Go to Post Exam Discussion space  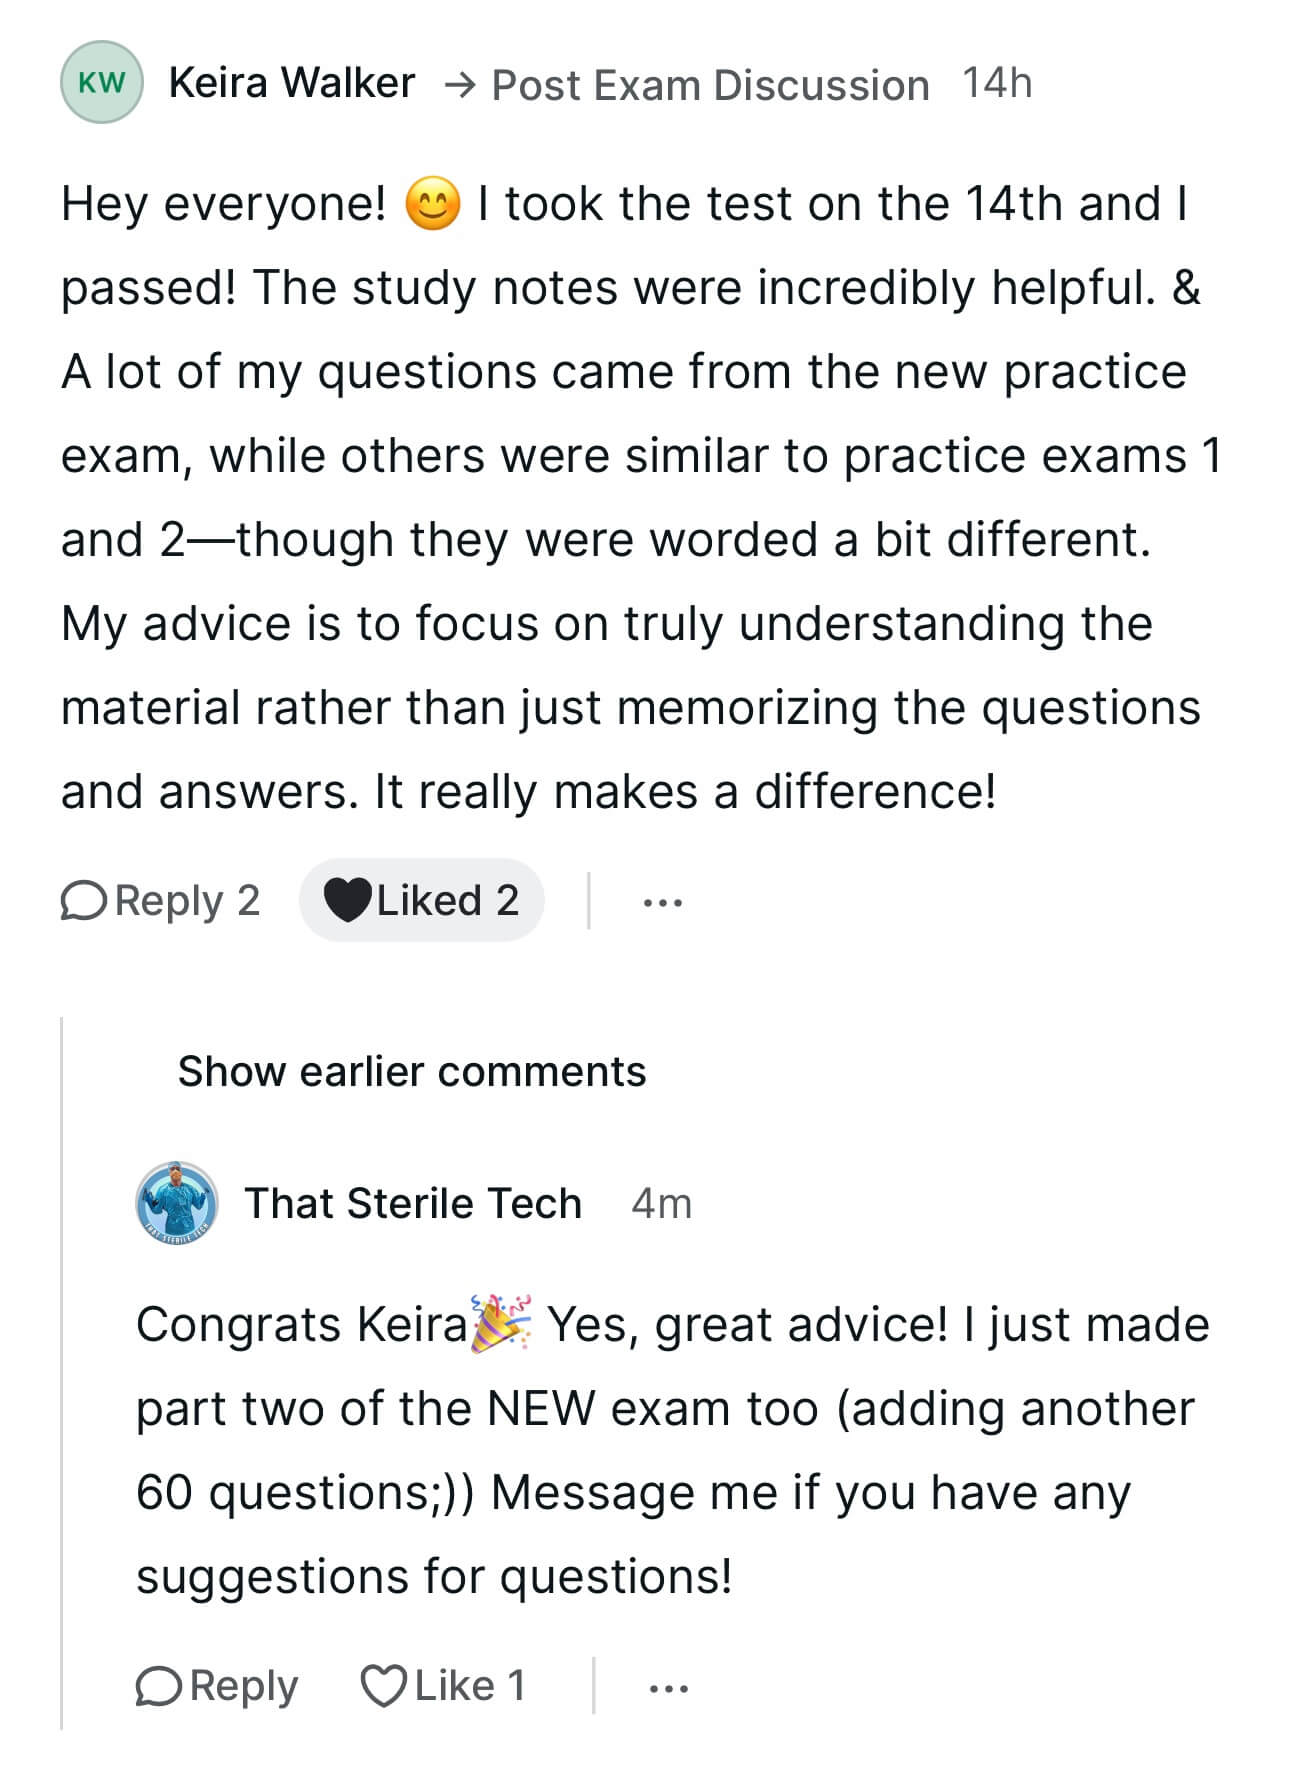click(710, 85)
